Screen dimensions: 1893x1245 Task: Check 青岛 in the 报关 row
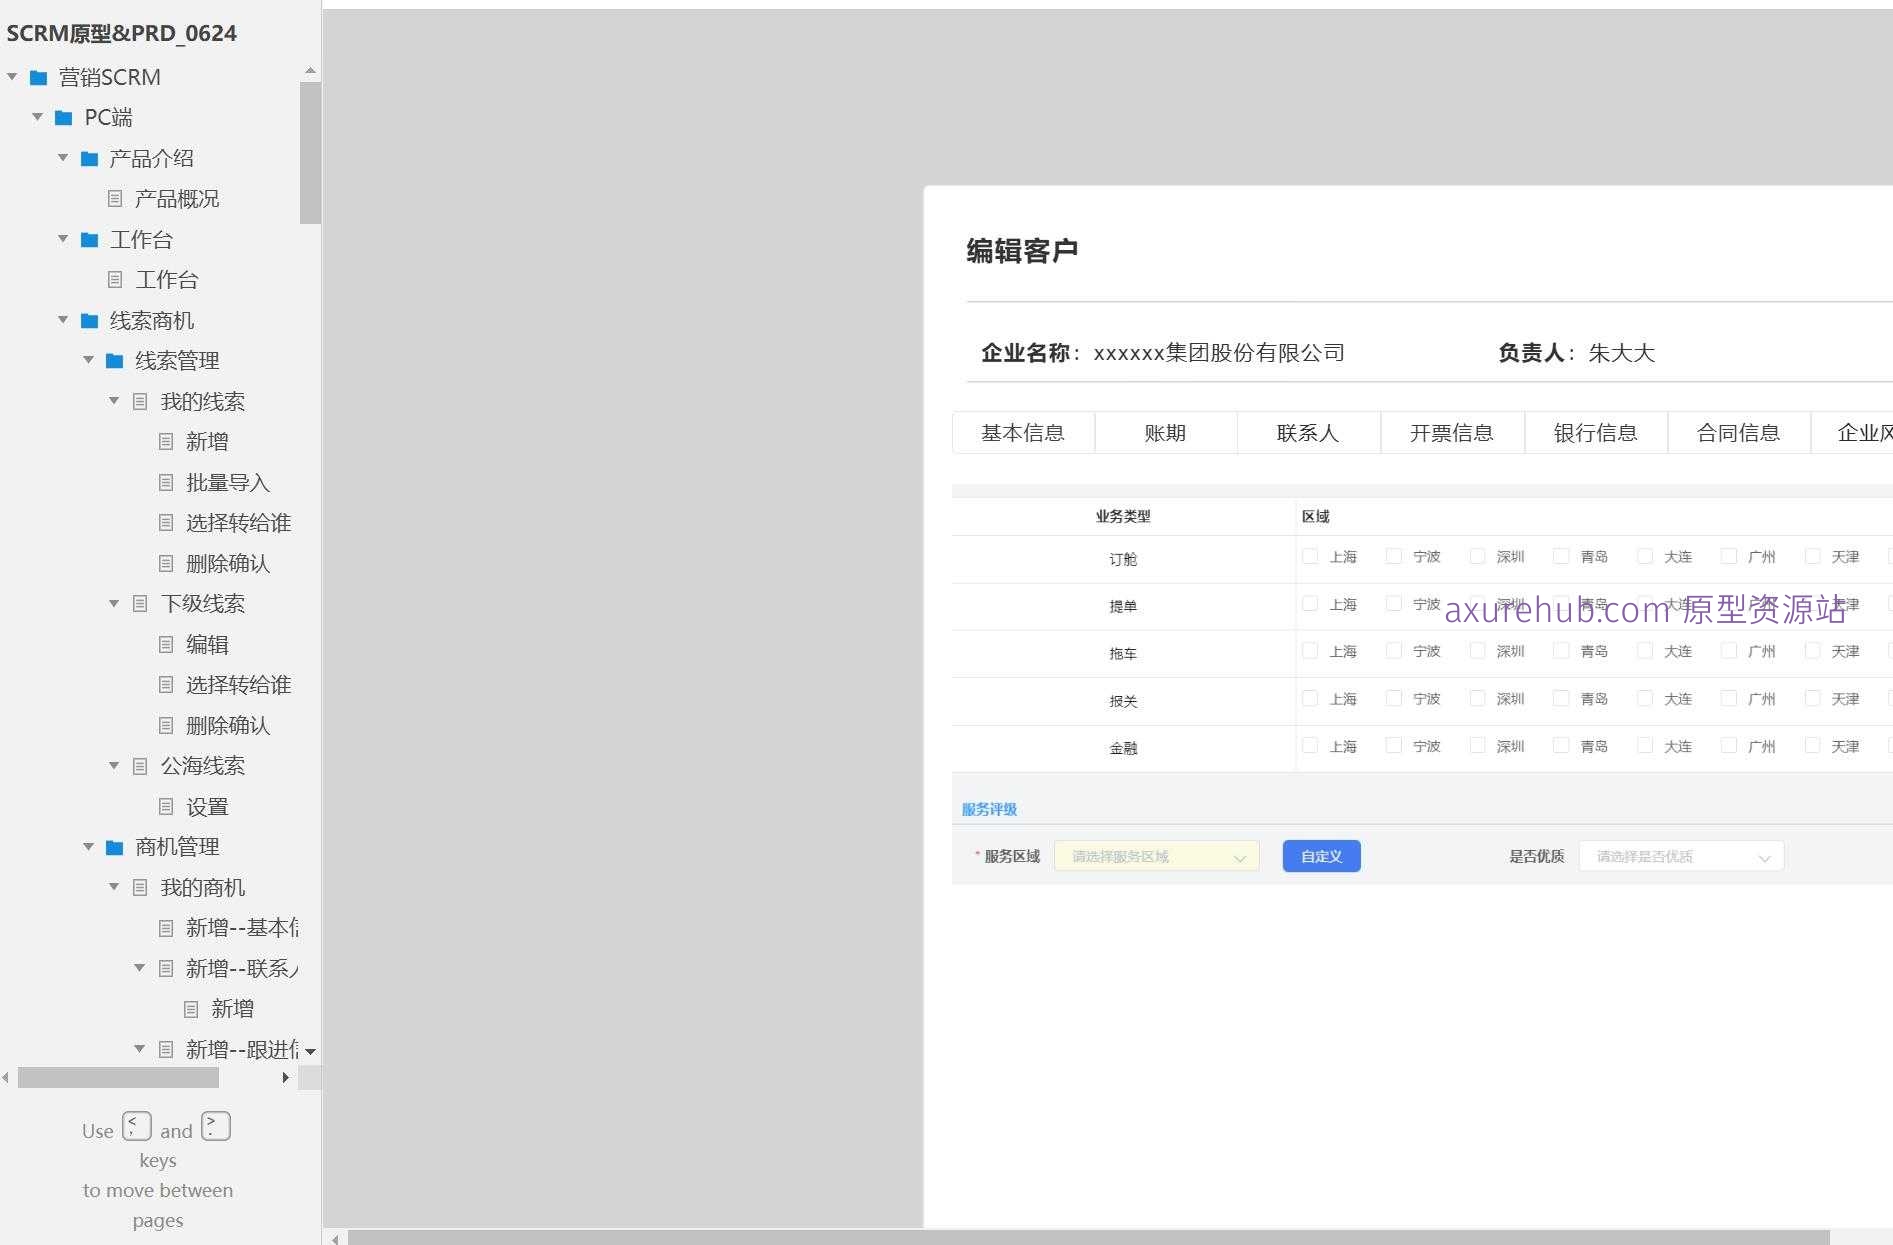1561,698
